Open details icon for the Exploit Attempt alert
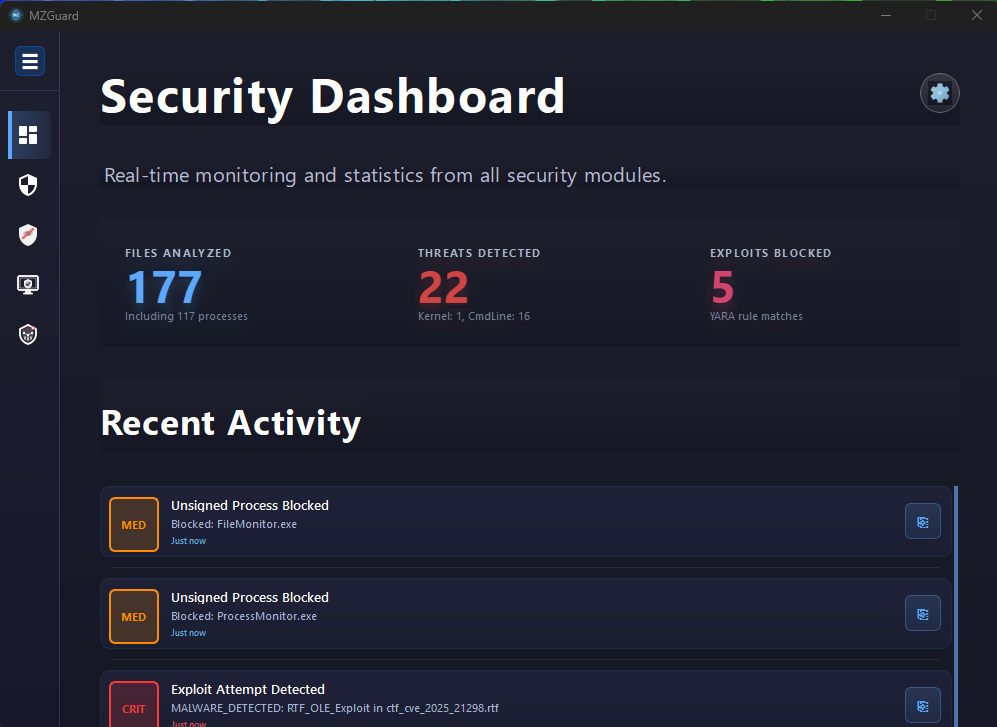 pos(922,705)
